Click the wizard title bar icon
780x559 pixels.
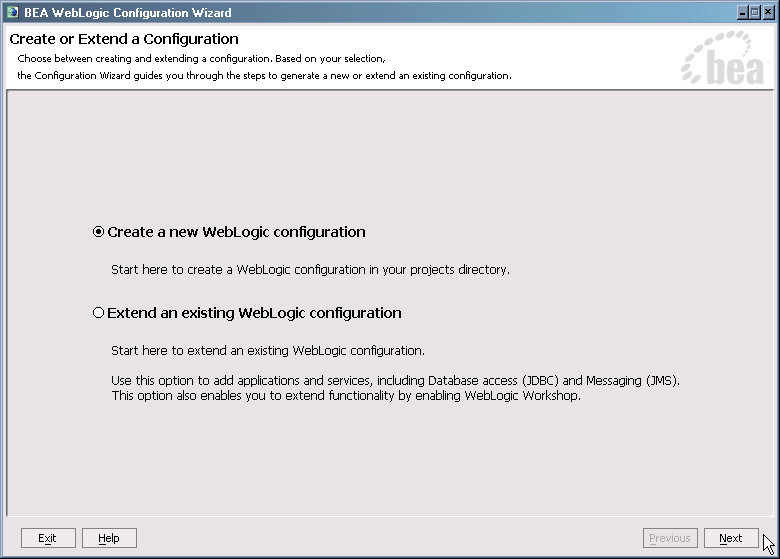coord(12,12)
